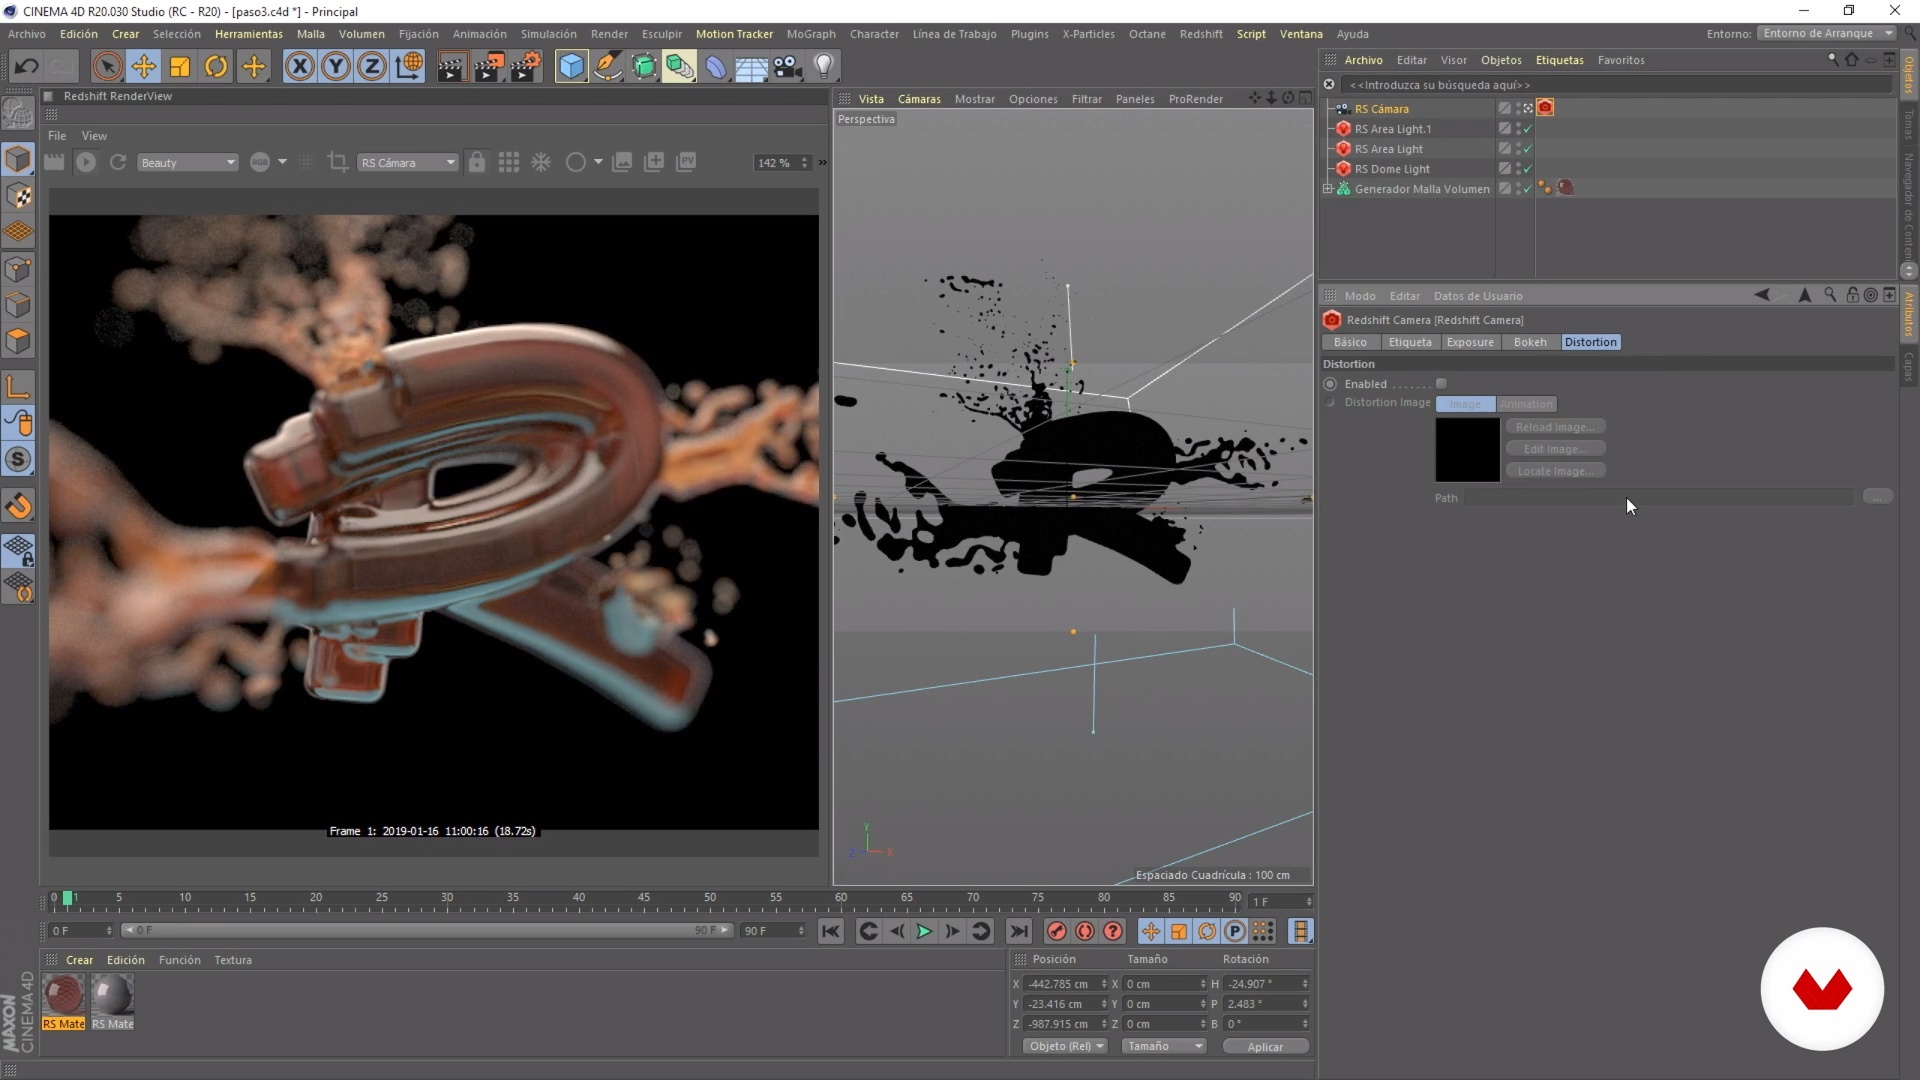
Task: Open Edit Render Settings icon
Action: tap(525, 67)
